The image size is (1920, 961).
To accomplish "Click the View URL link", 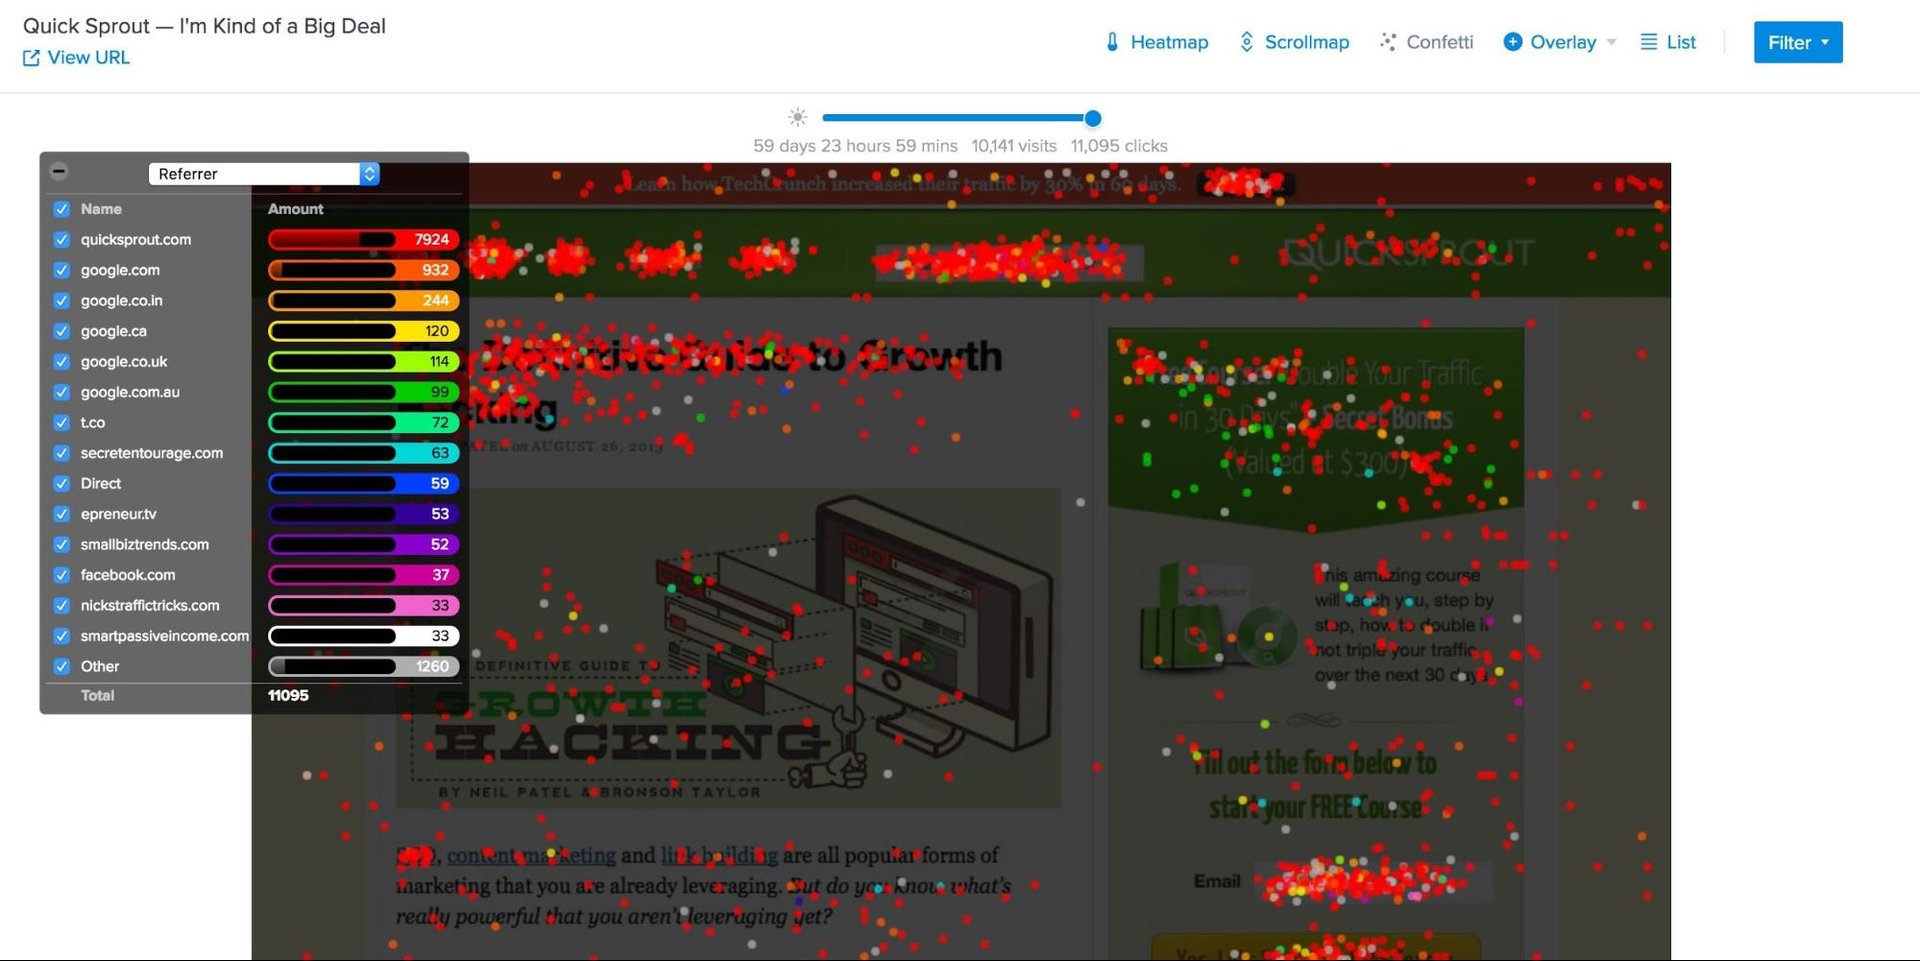I will point(90,58).
